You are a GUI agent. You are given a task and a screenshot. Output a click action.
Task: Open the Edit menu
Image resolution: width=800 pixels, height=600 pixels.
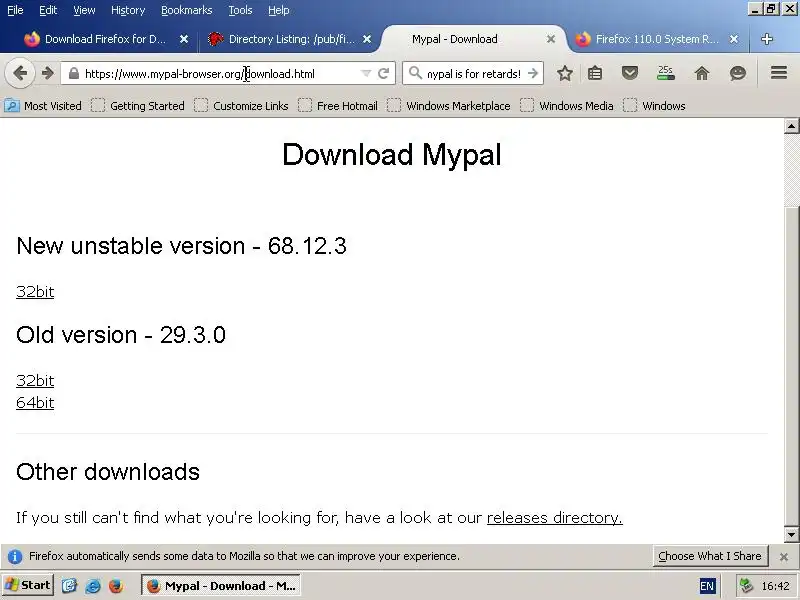tap(48, 10)
